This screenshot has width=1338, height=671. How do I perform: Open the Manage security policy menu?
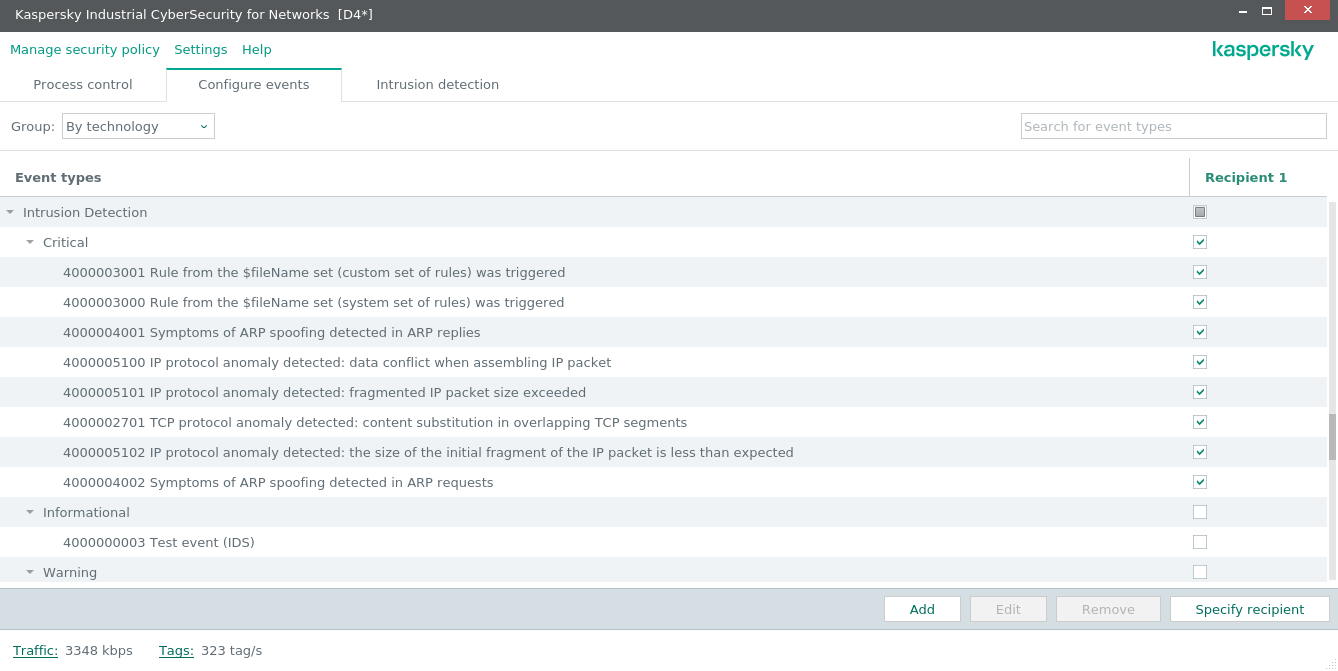pos(85,49)
